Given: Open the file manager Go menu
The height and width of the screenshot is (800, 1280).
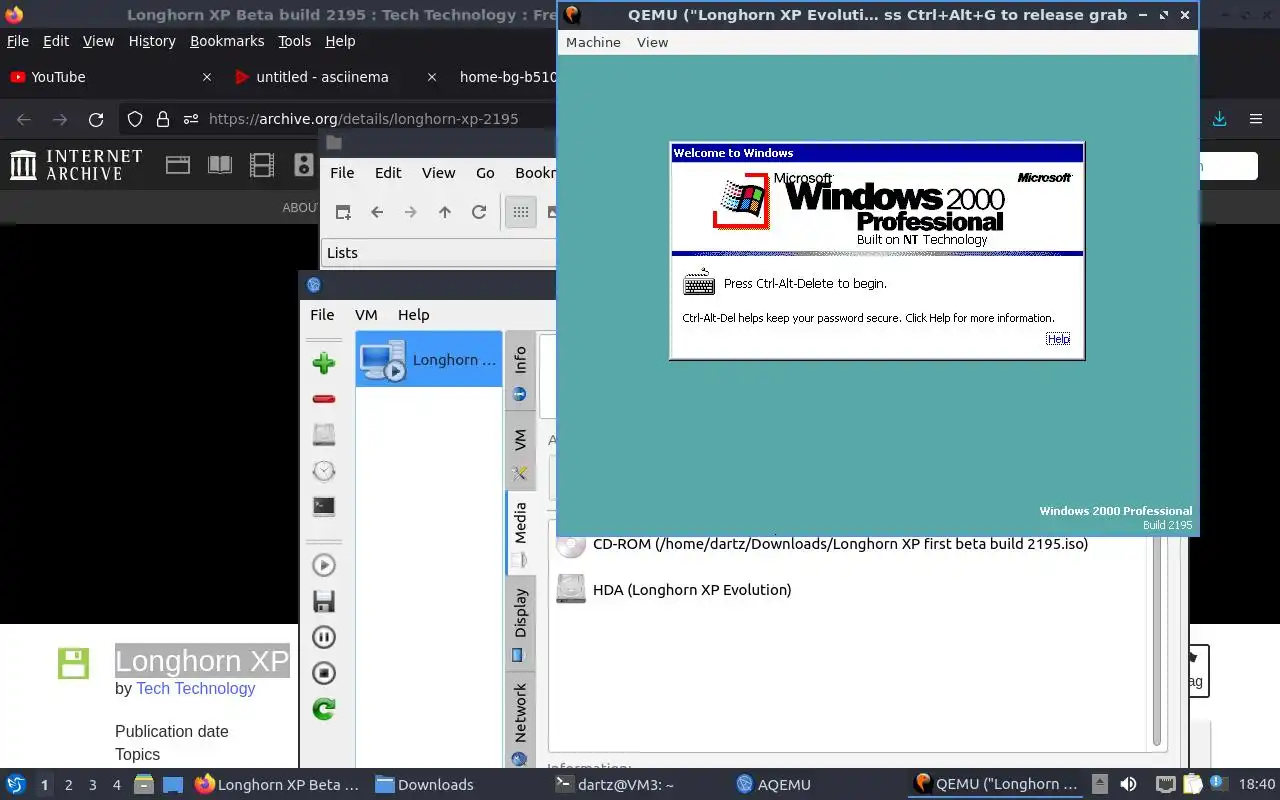Looking at the screenshot, I should [x=485, y=173].
